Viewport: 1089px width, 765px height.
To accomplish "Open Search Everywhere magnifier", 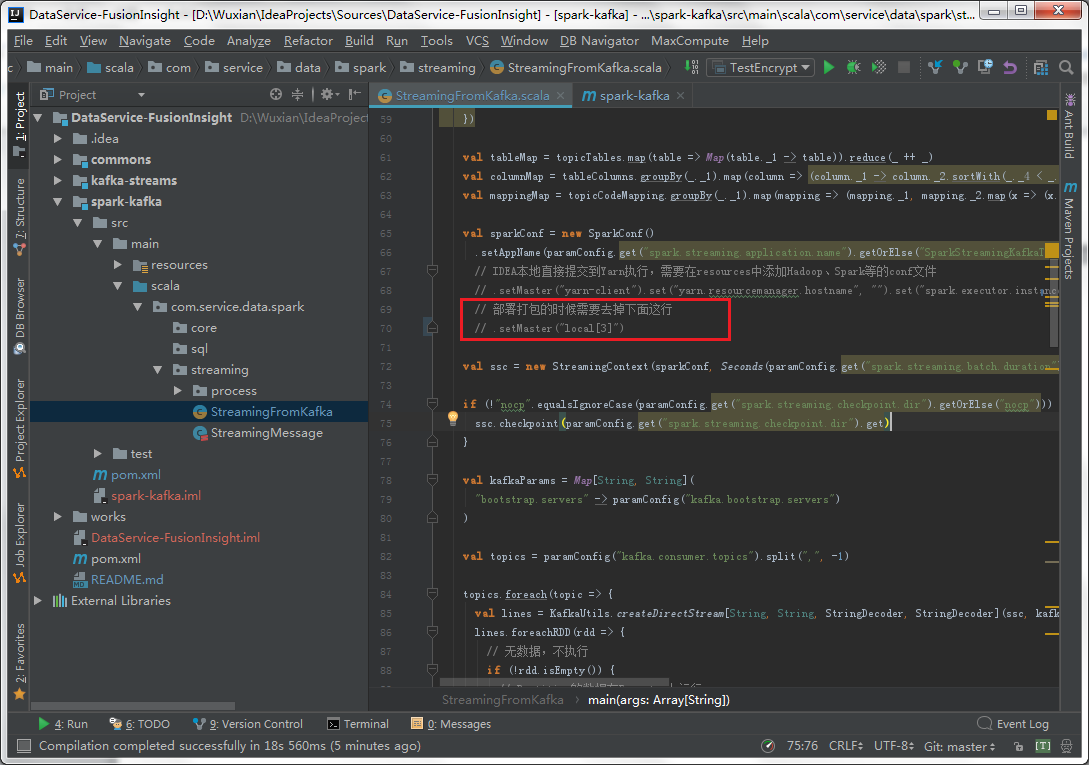I will [1066, 67].
